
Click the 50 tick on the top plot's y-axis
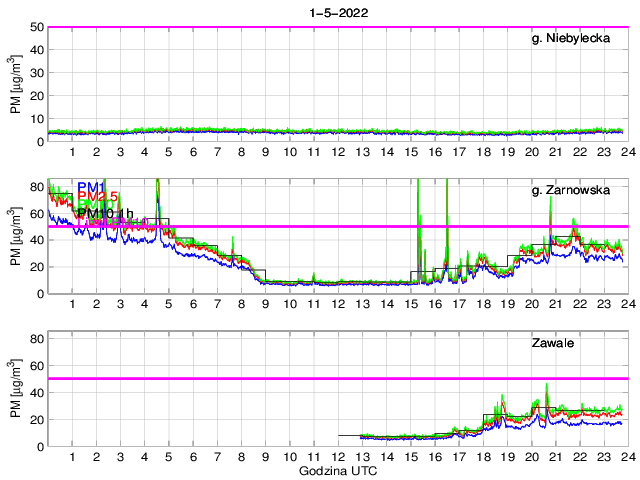point(35,28)
